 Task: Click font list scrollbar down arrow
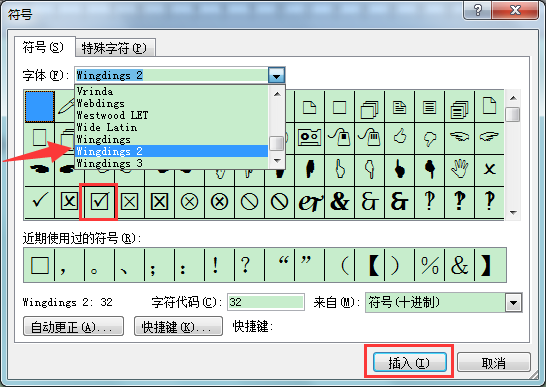coord(277,161)
